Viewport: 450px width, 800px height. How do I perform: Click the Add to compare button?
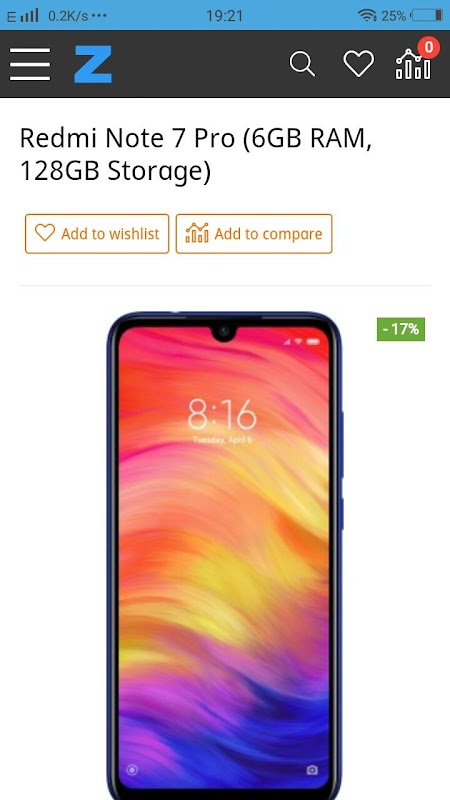click(254, 234)
